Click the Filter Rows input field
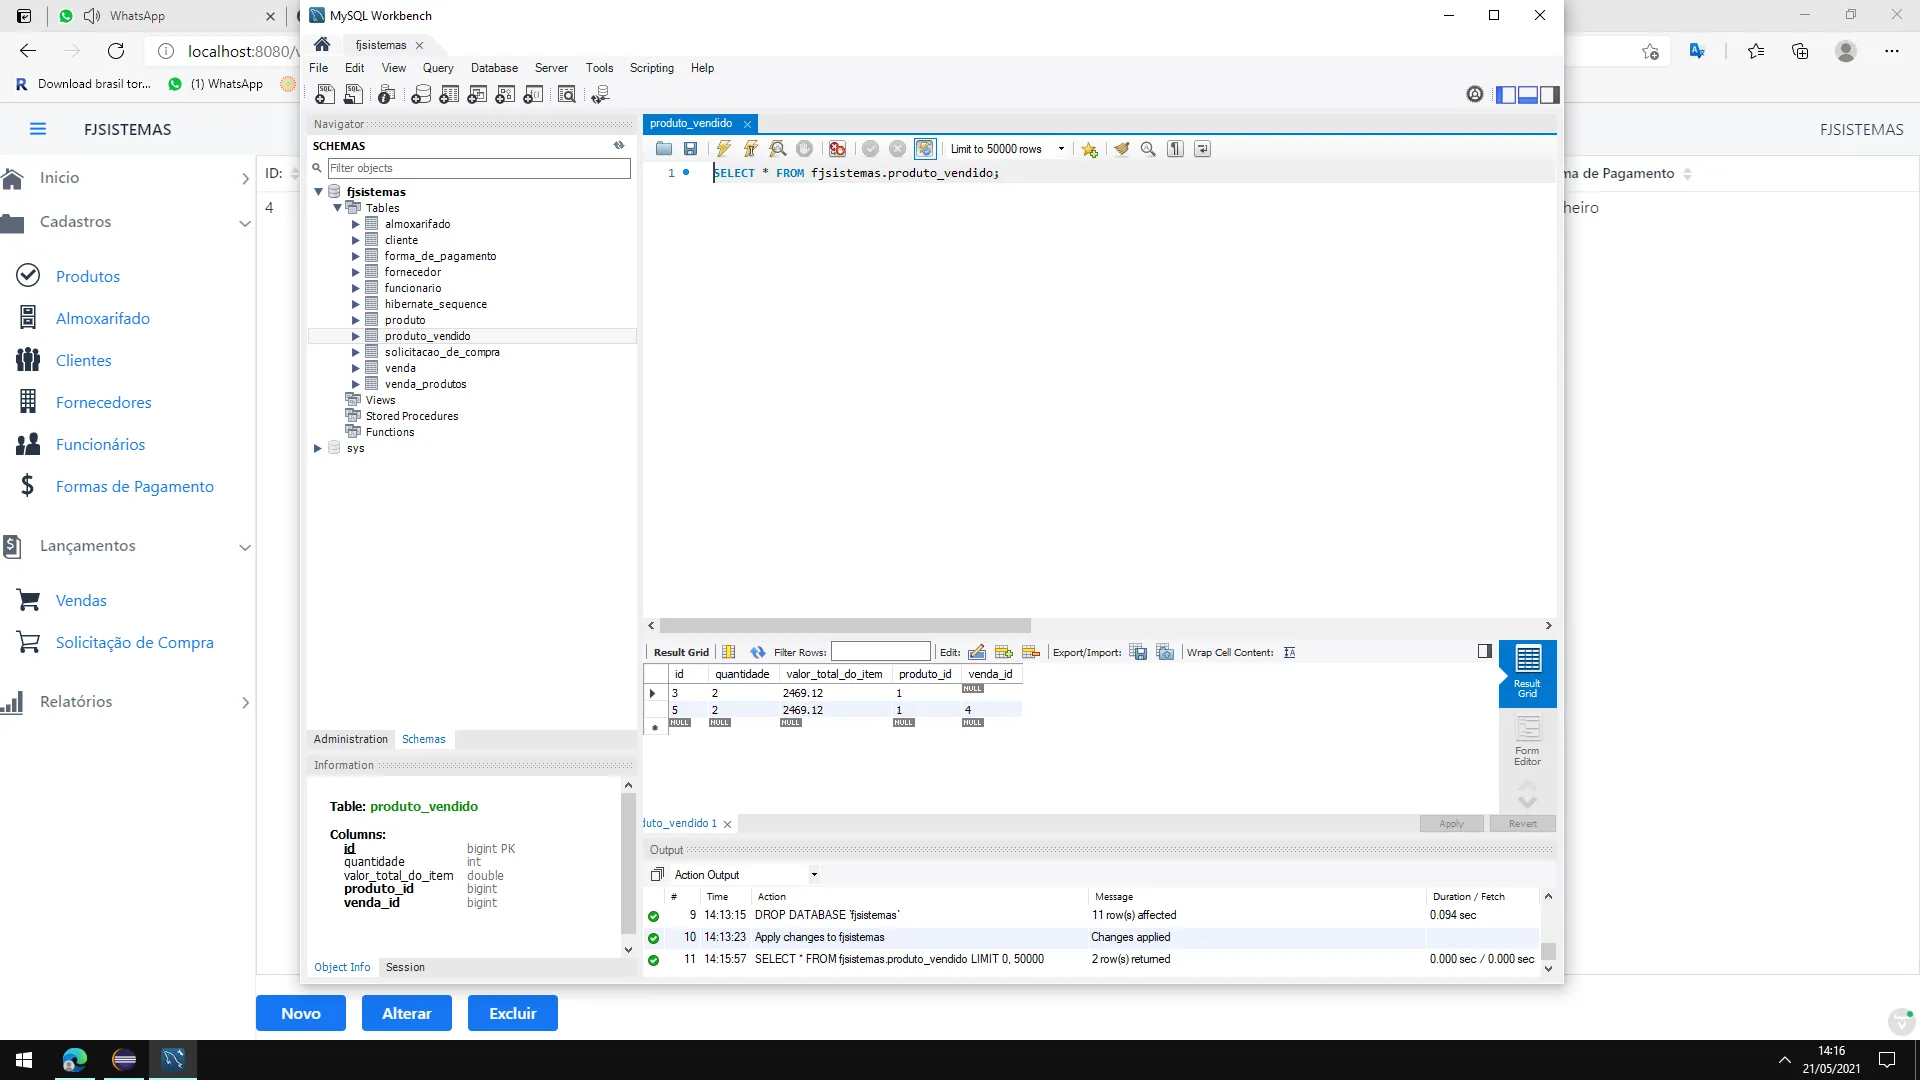 880,652
